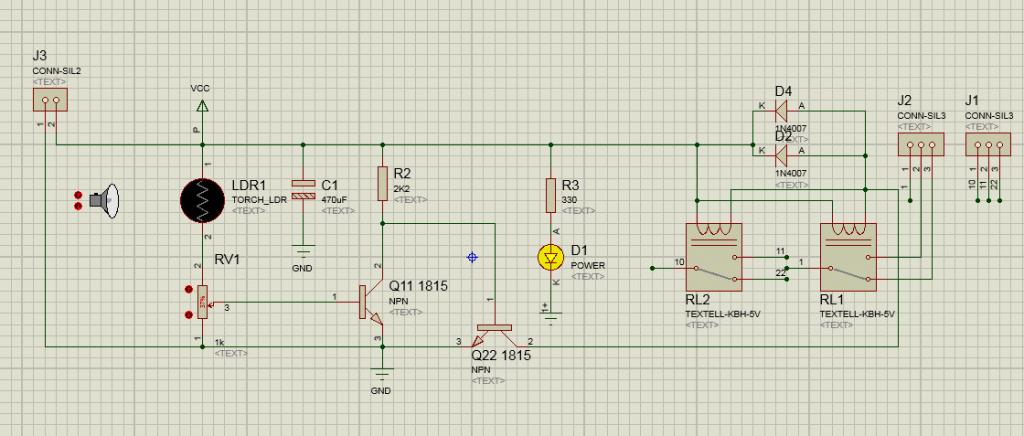1024x436 pixels.
Task: Click the ground symbol below LED D1
Action: pyautogui.click(x=551, y=319)
